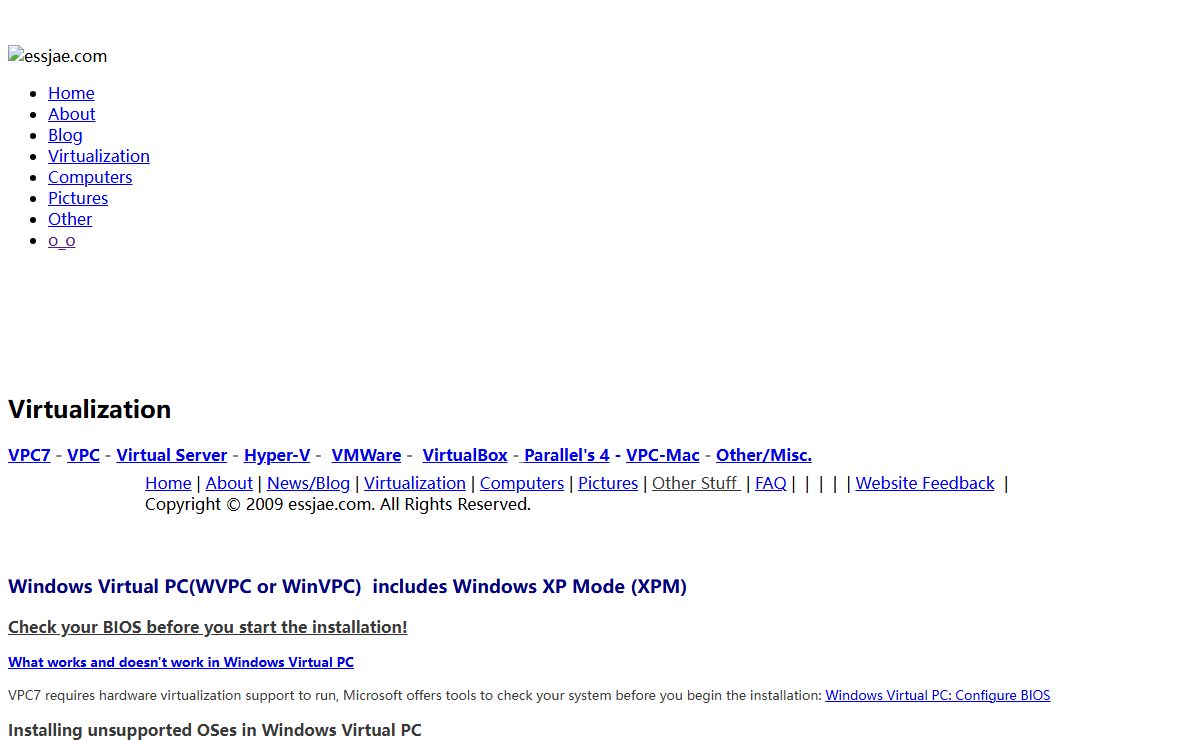
Task: Open the VPC7 section link
Action: (x=29, y=455)
